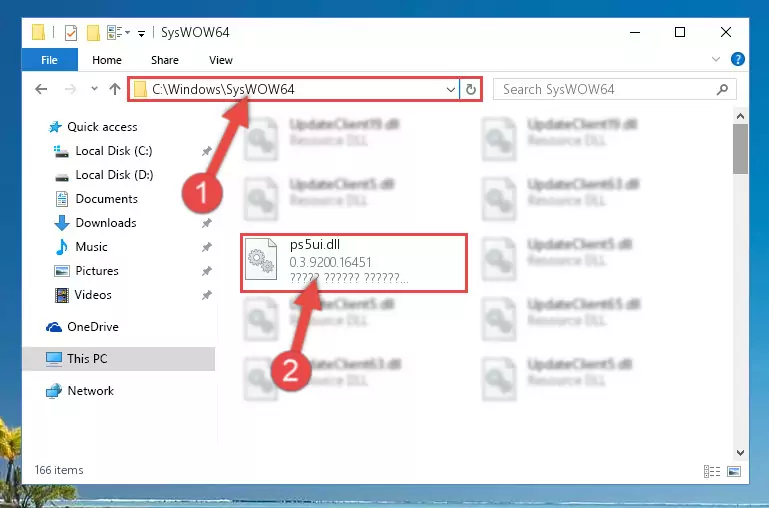Screen dimensions: 769x508
Task: Click the pin icon beside Downloads
Action: point(206,223)
